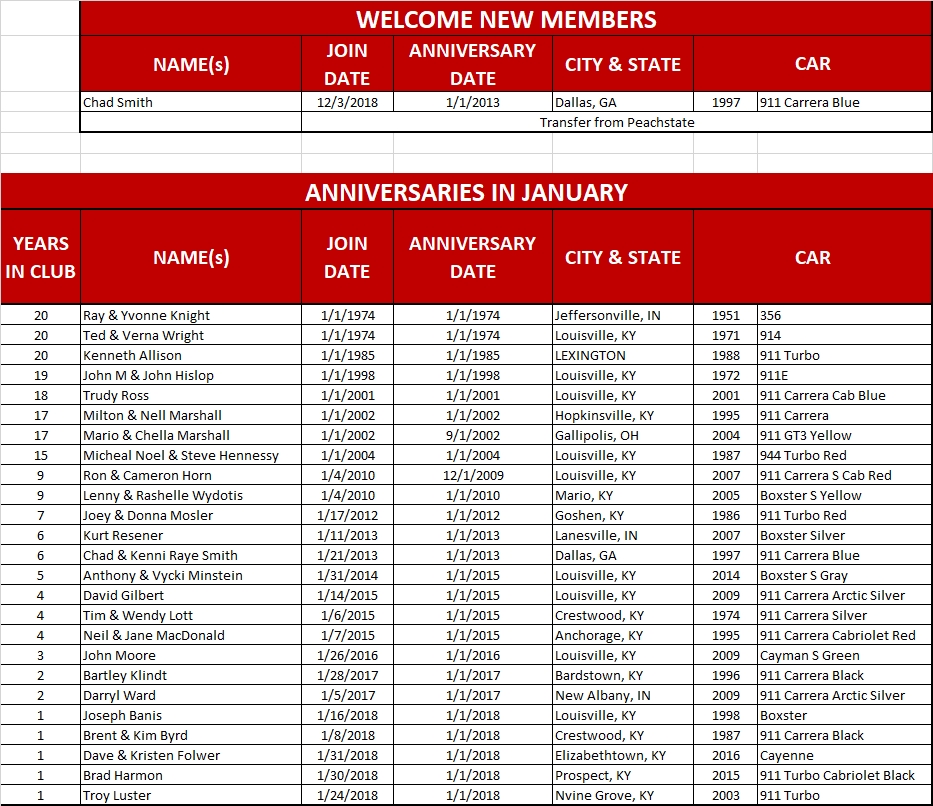Click the 'Crestwood, KY' cell in Tim & Wendy Lott's row

[623, 615]
